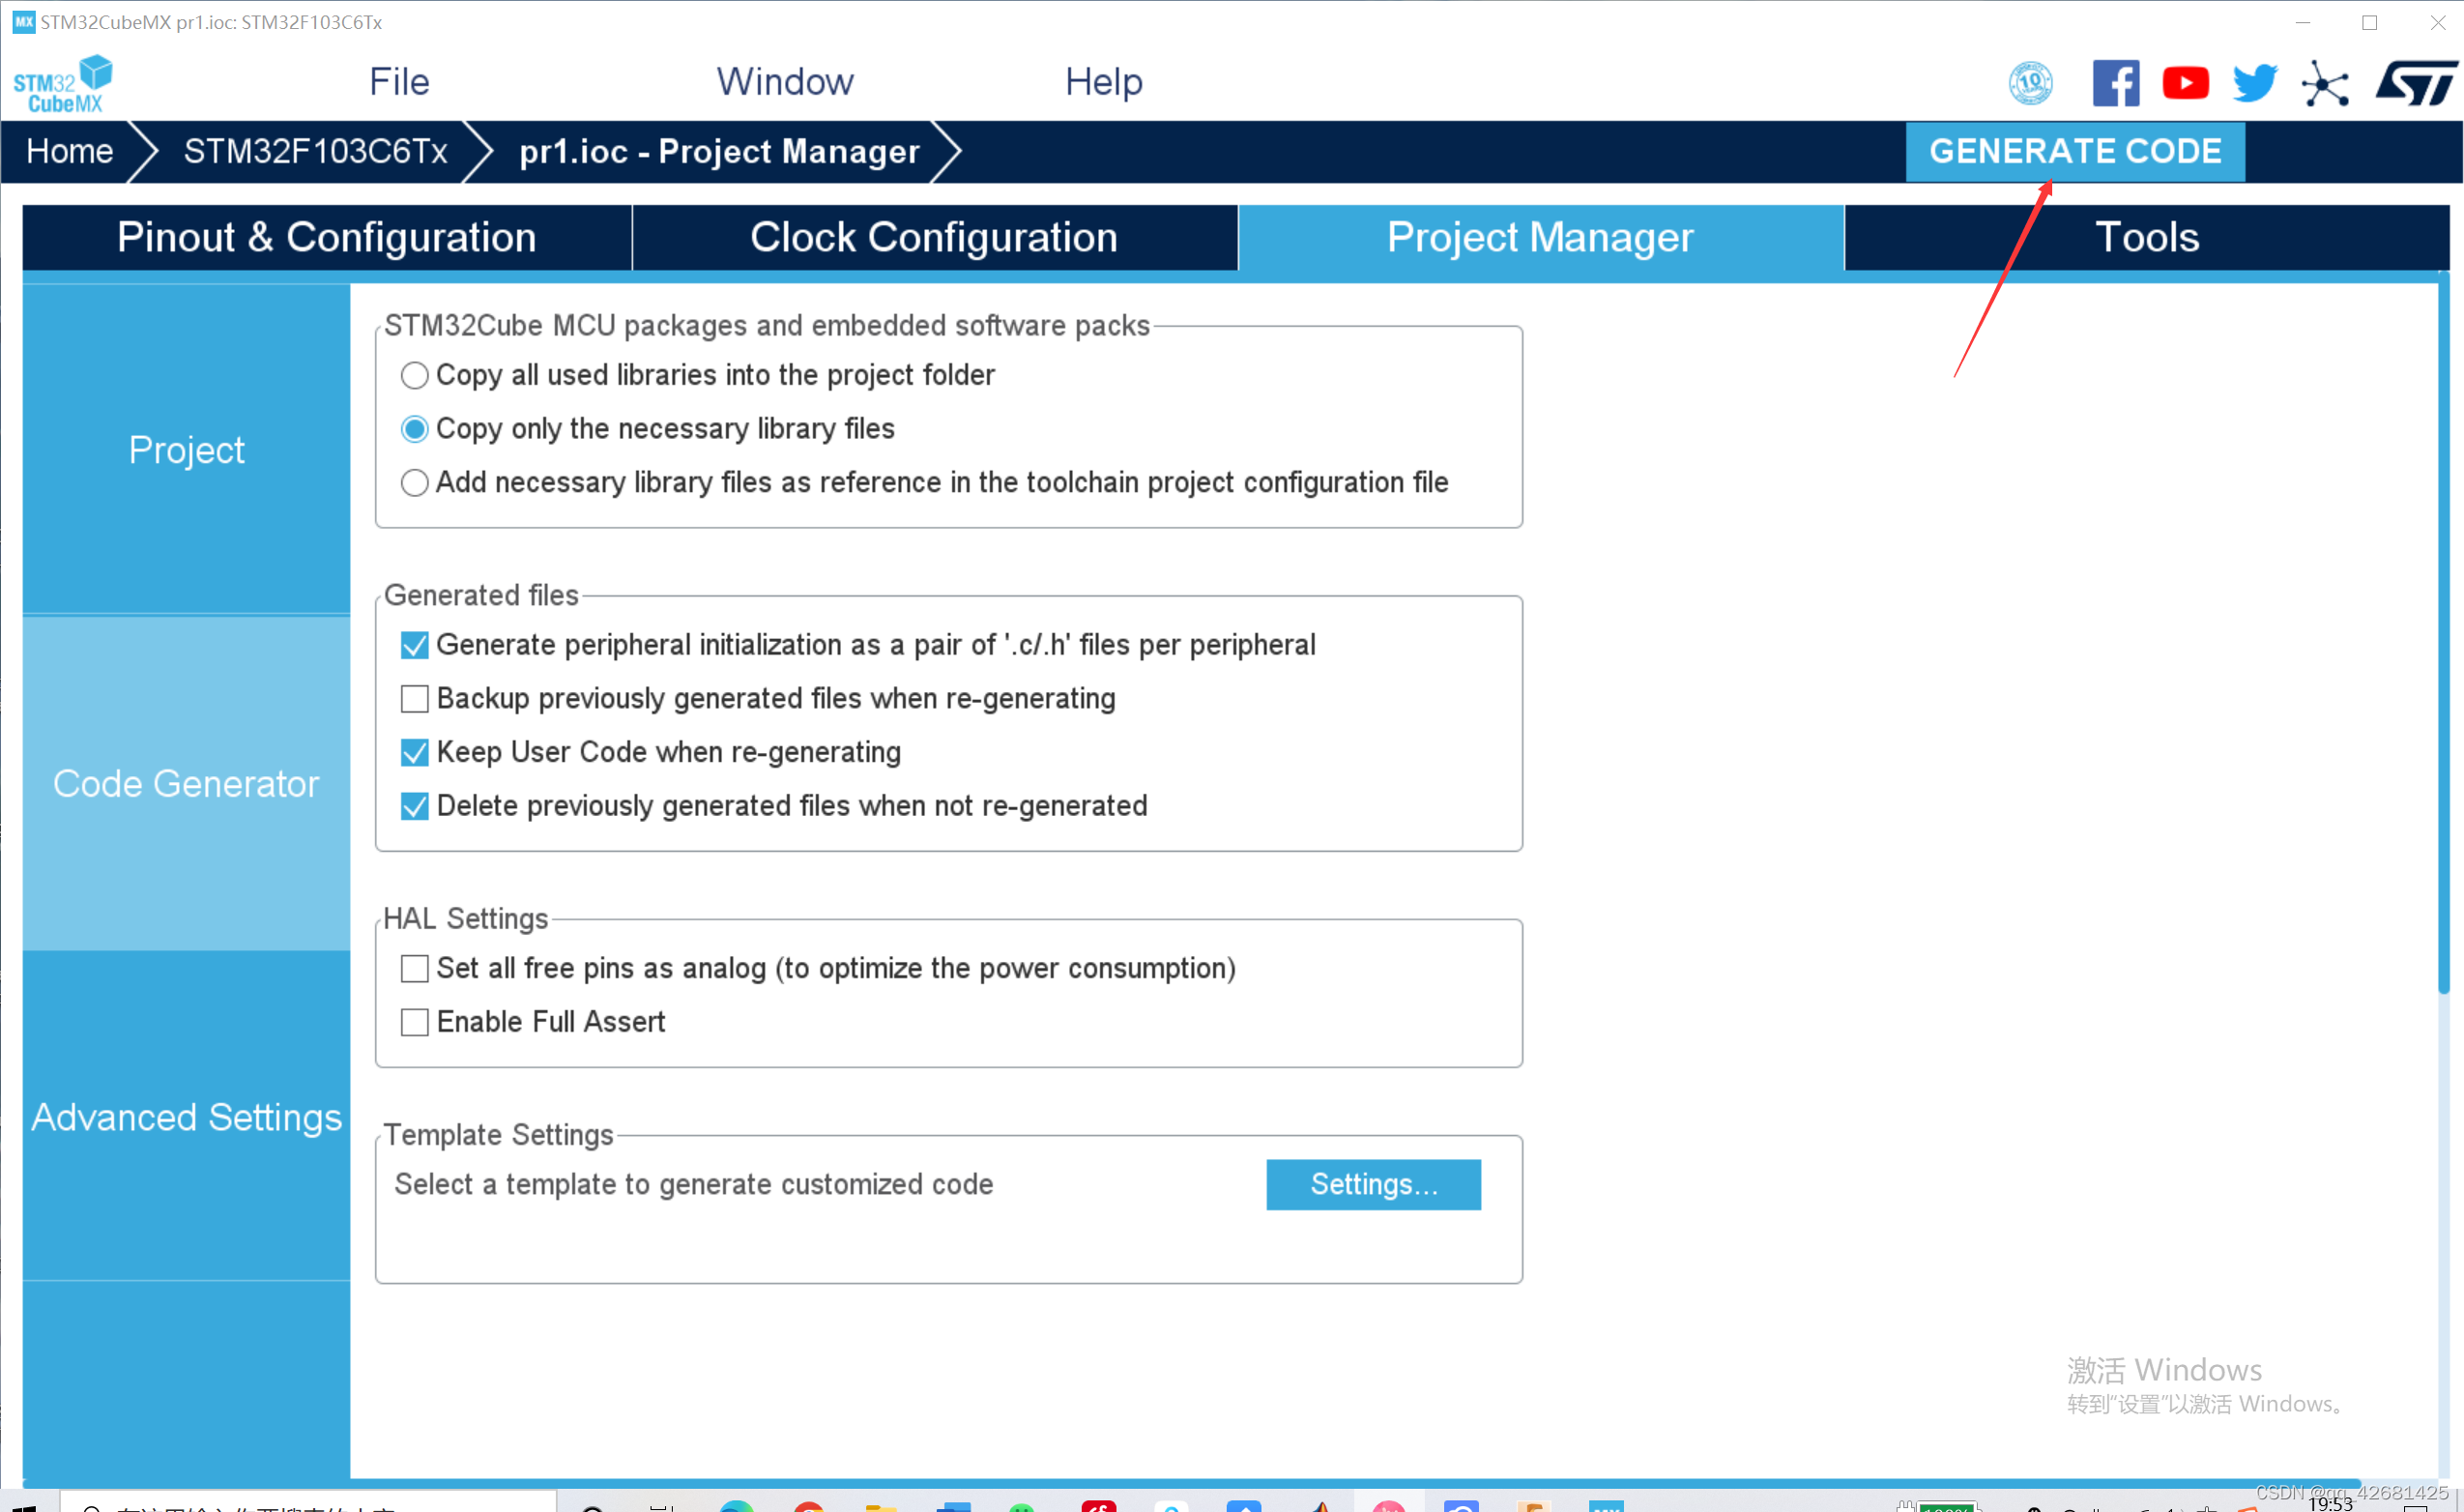This screenshot has height=1512, width=2464.
Task: Open template Settings... button
Action: point(1373,1185)
